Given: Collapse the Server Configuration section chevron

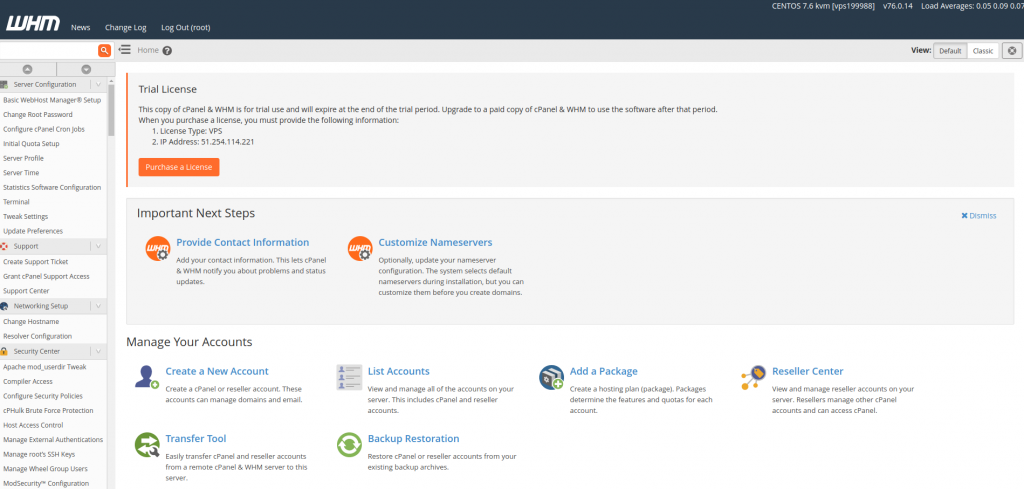Looking at the screenshot, I should pos(97,85).
